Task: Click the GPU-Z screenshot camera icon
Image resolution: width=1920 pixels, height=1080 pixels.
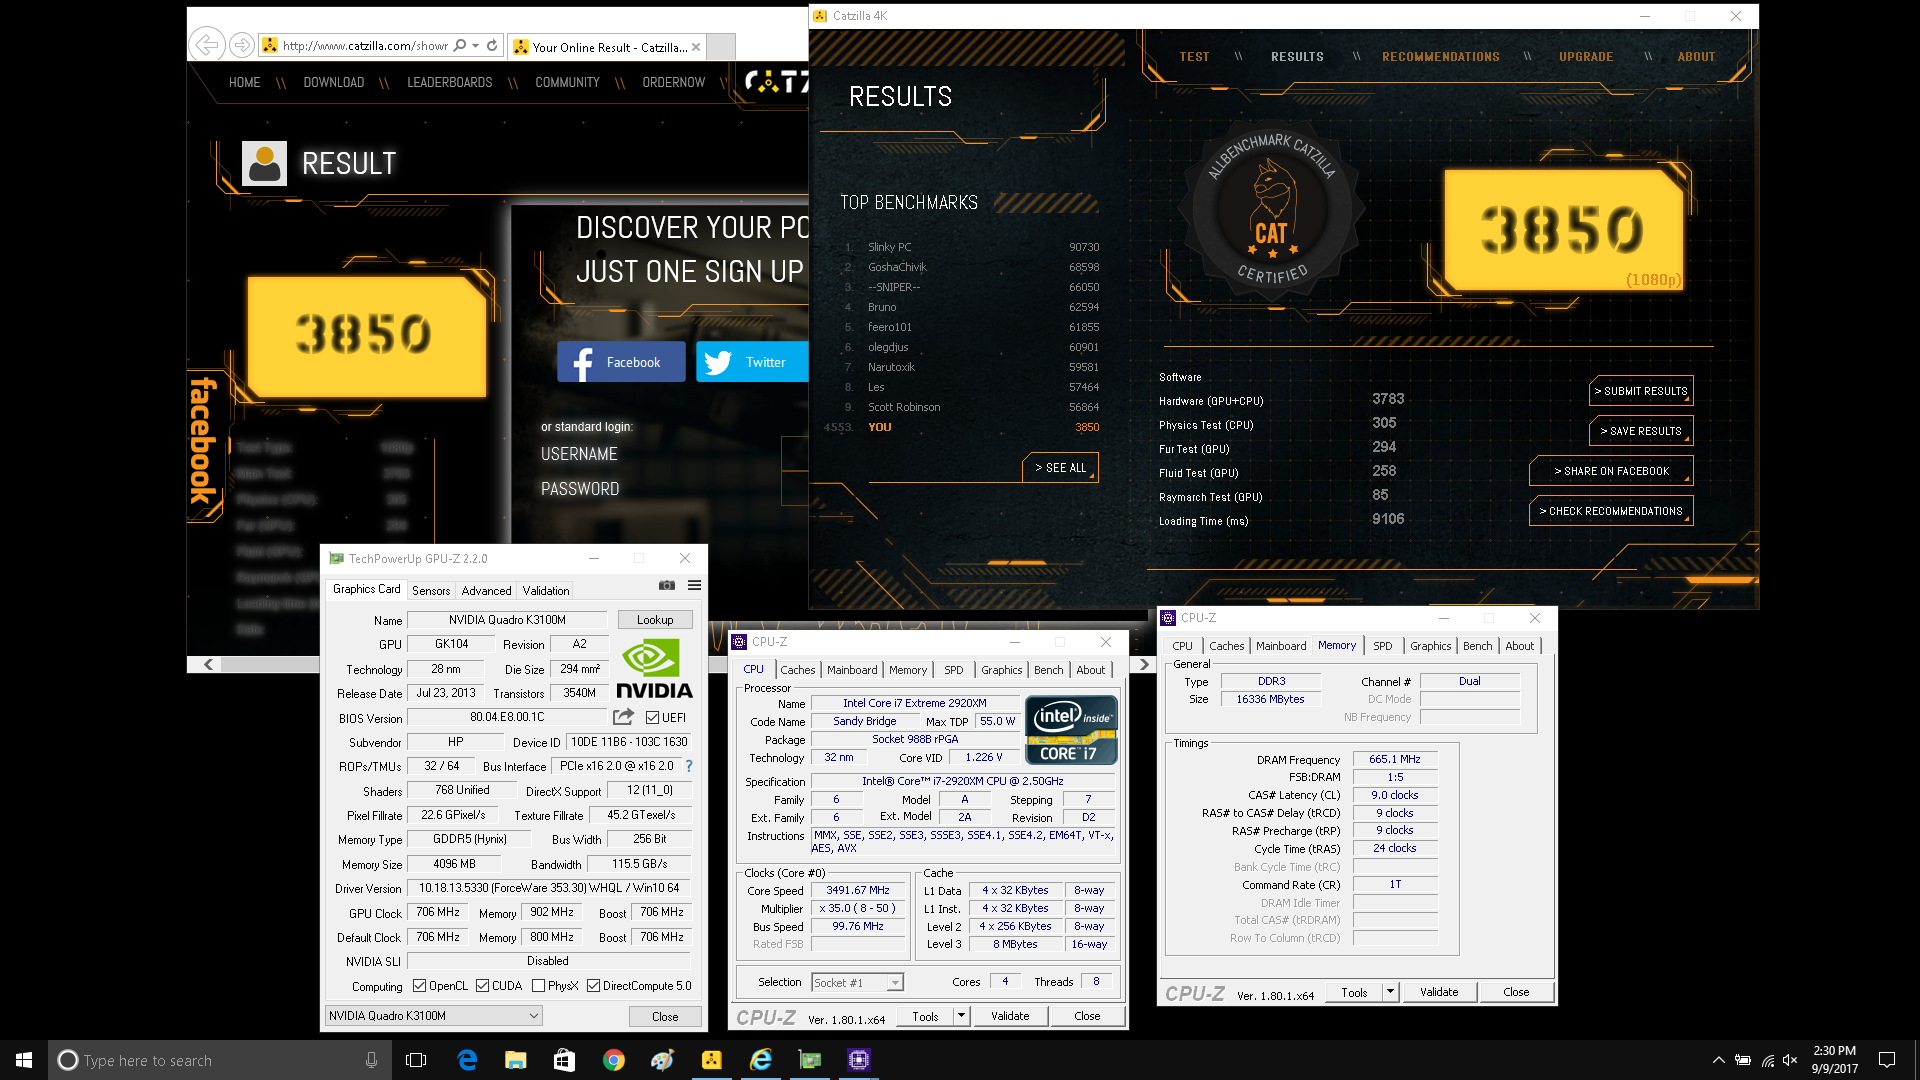Action: pyautogui.click(x=667, y=586)
